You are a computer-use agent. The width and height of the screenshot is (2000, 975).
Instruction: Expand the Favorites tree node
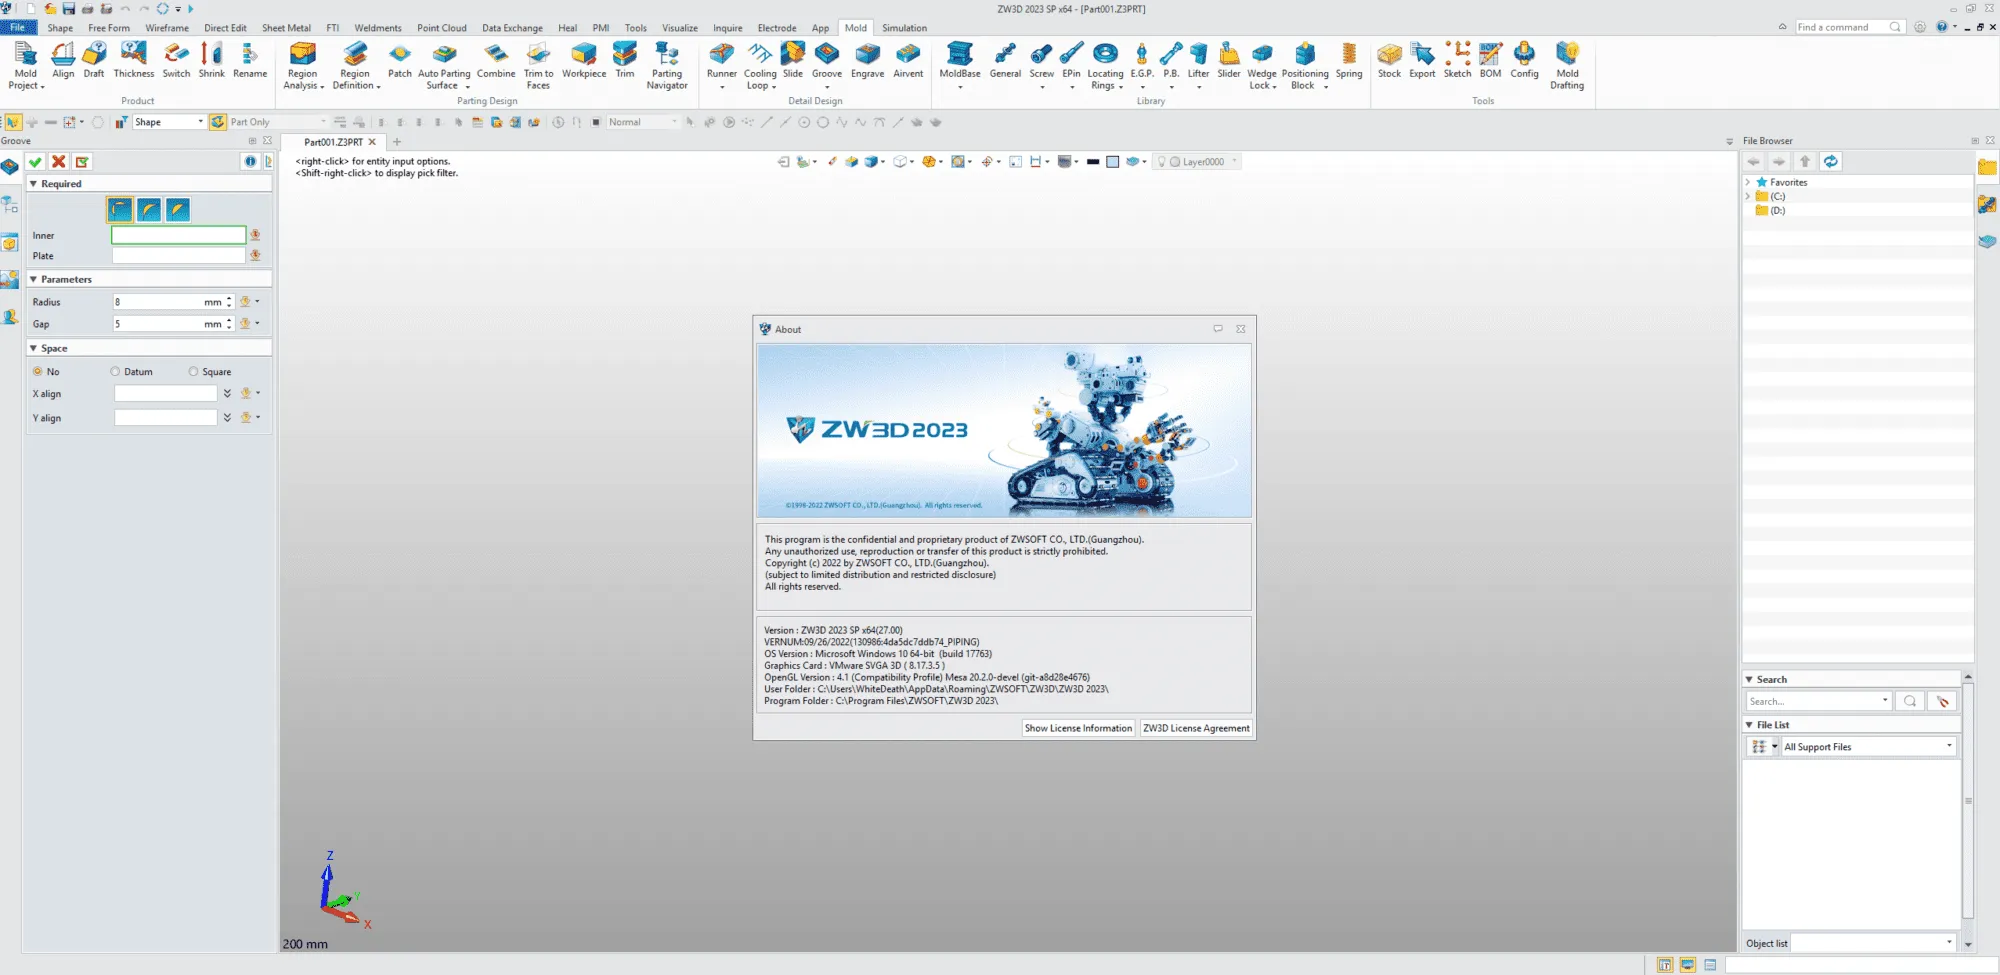tap(1748, 182)
